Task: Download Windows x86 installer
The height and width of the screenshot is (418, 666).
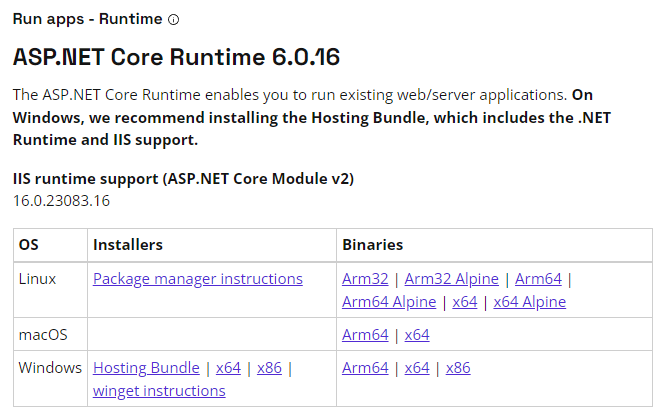Action: [x=269, y=367]
